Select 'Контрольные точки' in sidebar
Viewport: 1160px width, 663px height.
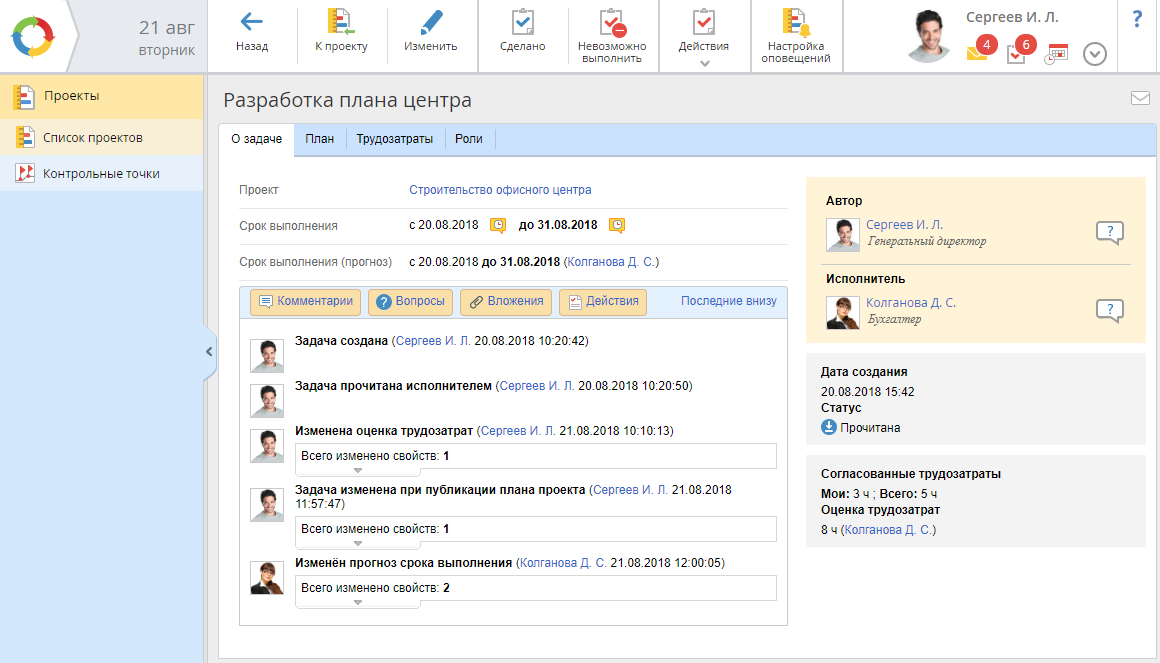101,174
